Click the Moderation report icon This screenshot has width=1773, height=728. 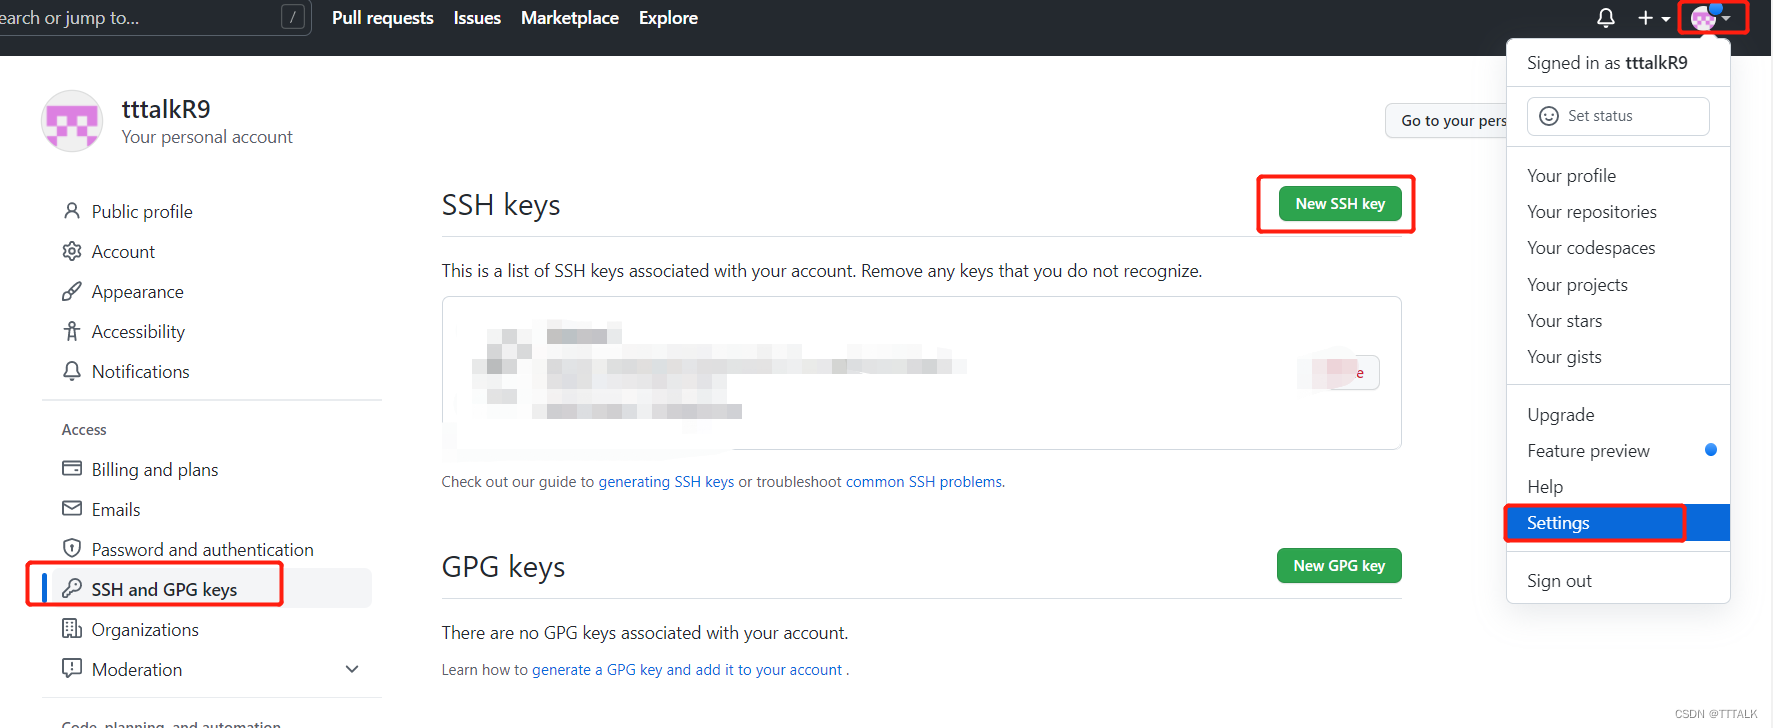pyautogui.click(x=72, y=668)
